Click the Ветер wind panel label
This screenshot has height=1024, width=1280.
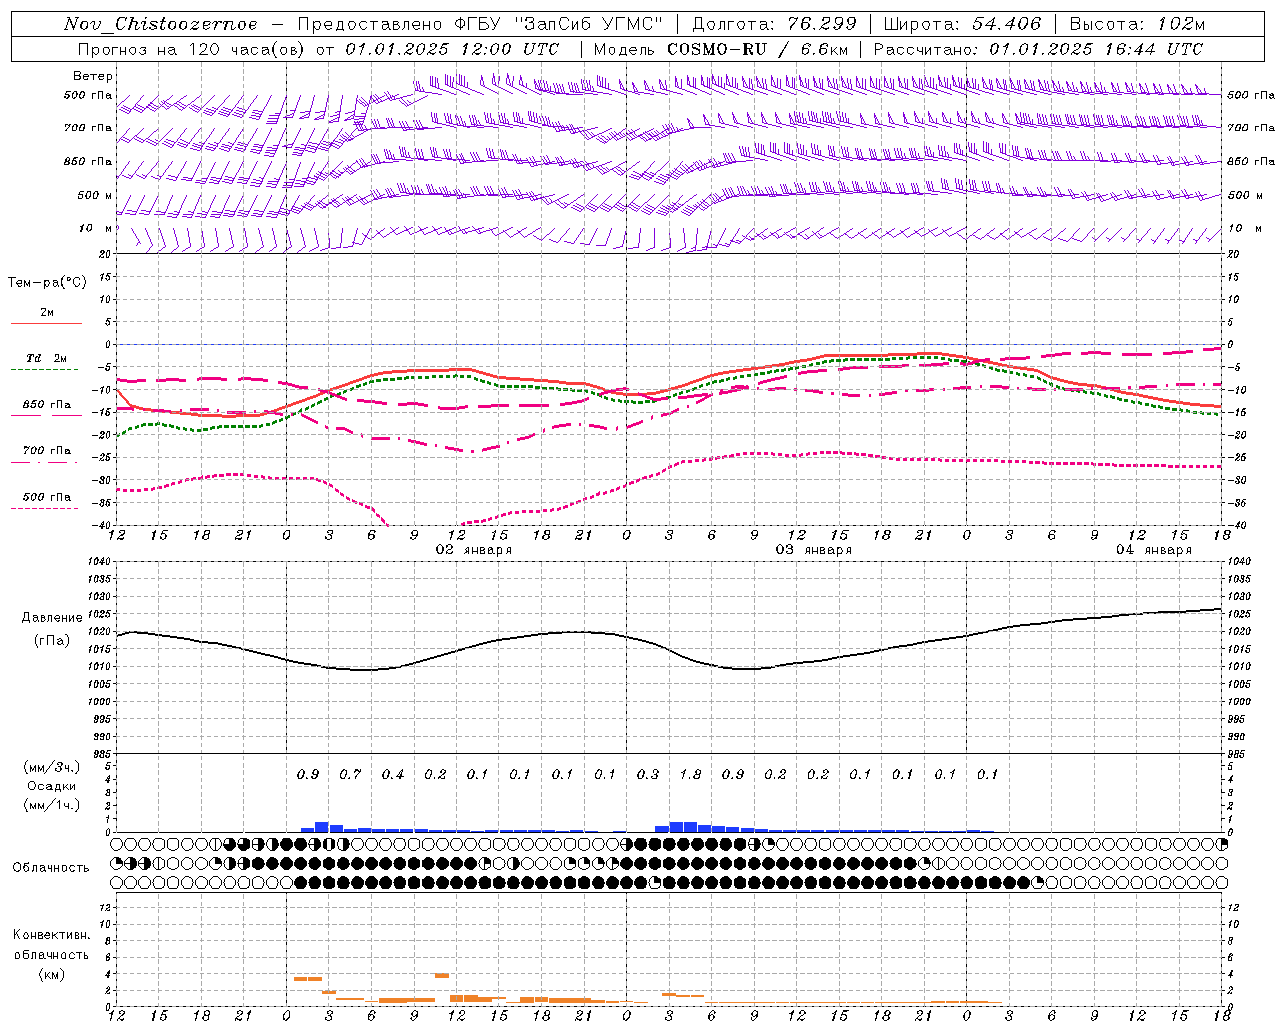[x=93, y=76]
